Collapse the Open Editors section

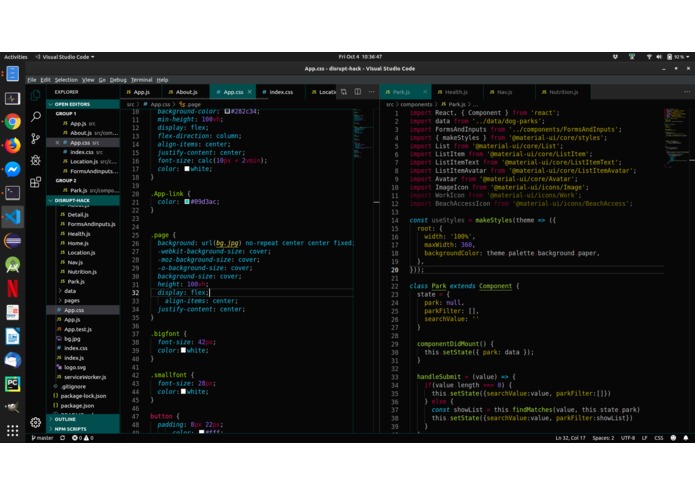click(x=83, y=104)
